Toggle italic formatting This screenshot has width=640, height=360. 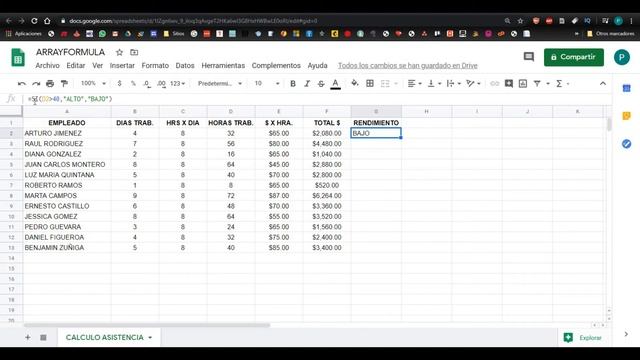click(x=307, y=84)
